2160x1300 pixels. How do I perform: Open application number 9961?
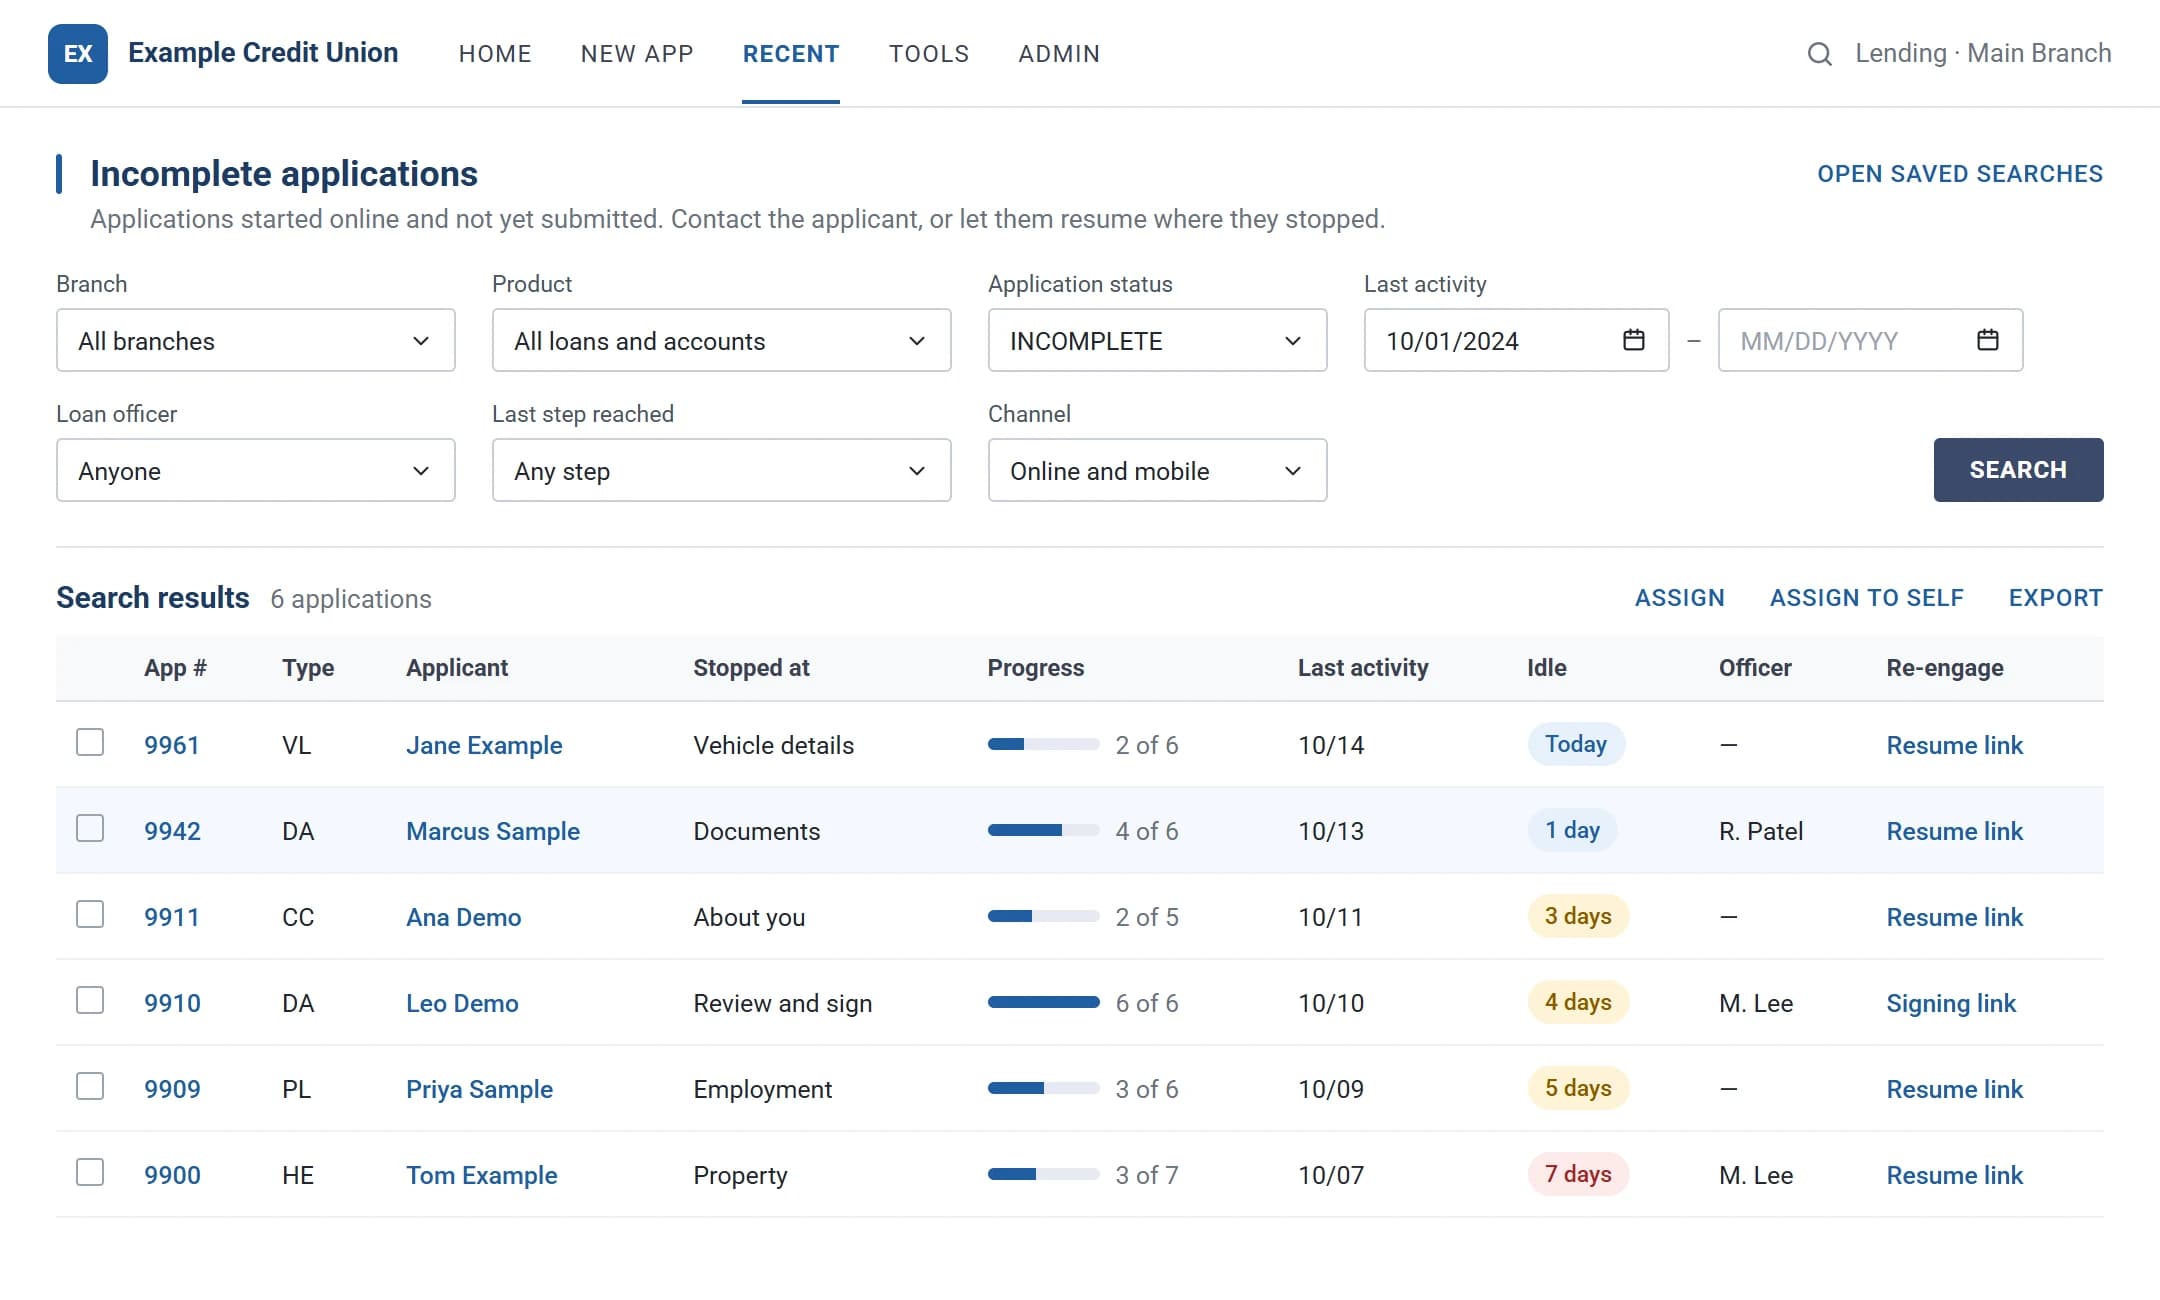[172, 745]
